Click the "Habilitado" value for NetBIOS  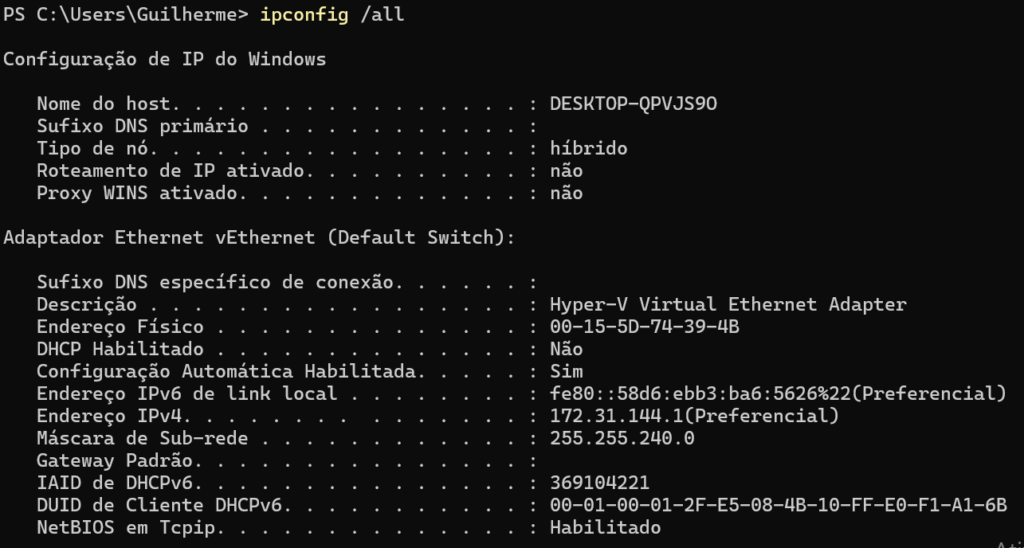pos(606,527)
